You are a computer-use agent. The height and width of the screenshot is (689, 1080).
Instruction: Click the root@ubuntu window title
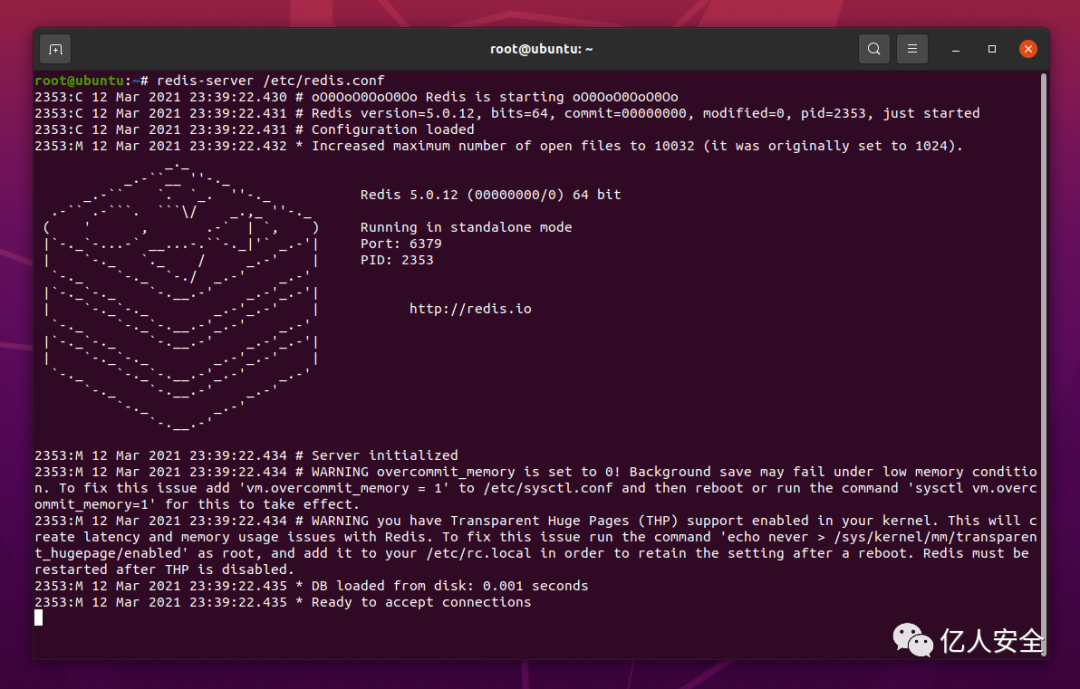[541, 49]
